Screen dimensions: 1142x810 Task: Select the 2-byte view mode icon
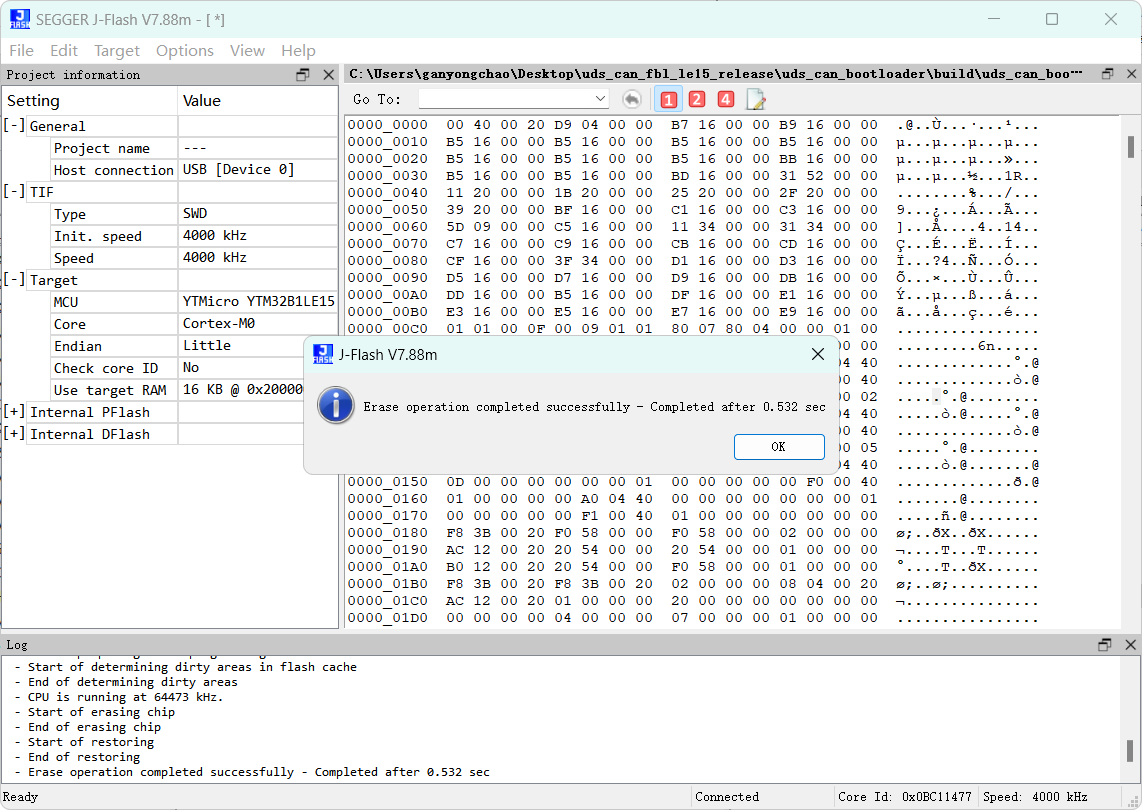697,99
